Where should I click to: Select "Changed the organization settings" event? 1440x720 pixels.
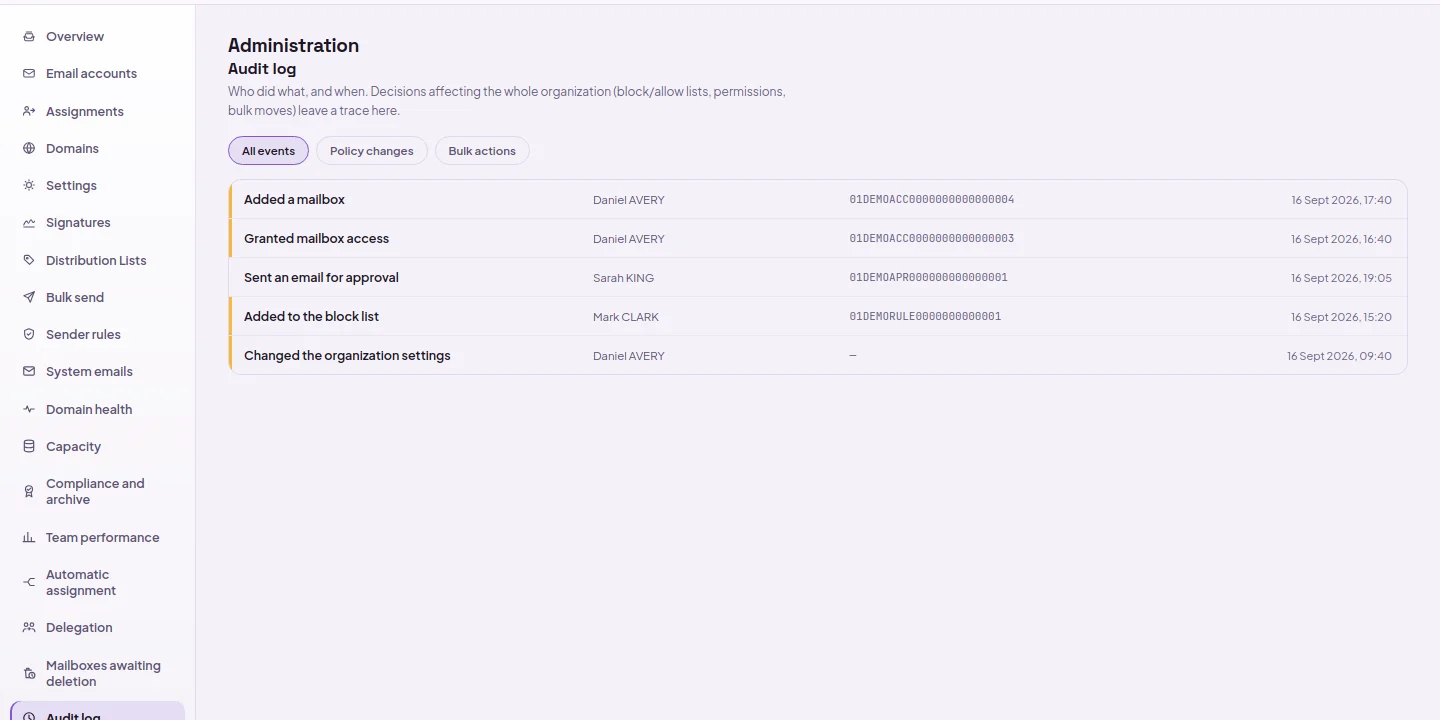point(818,356)
